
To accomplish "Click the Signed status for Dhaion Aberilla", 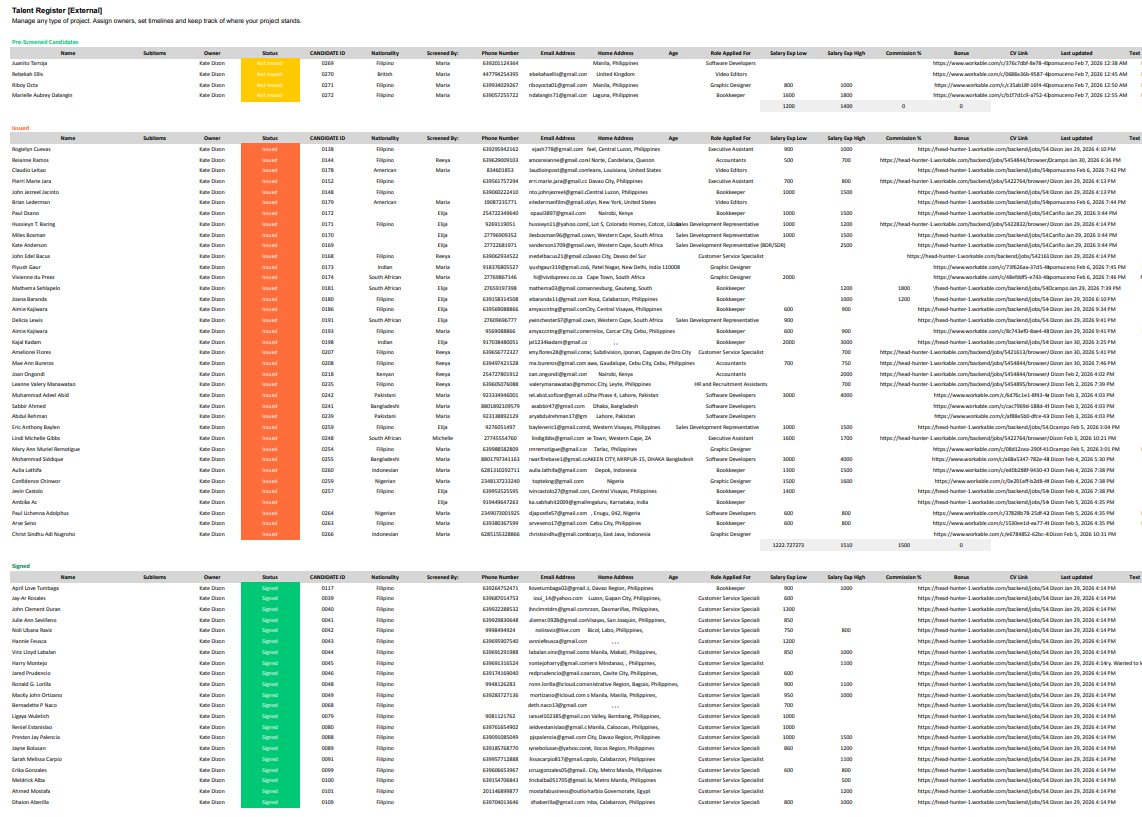I will point(270,802).
